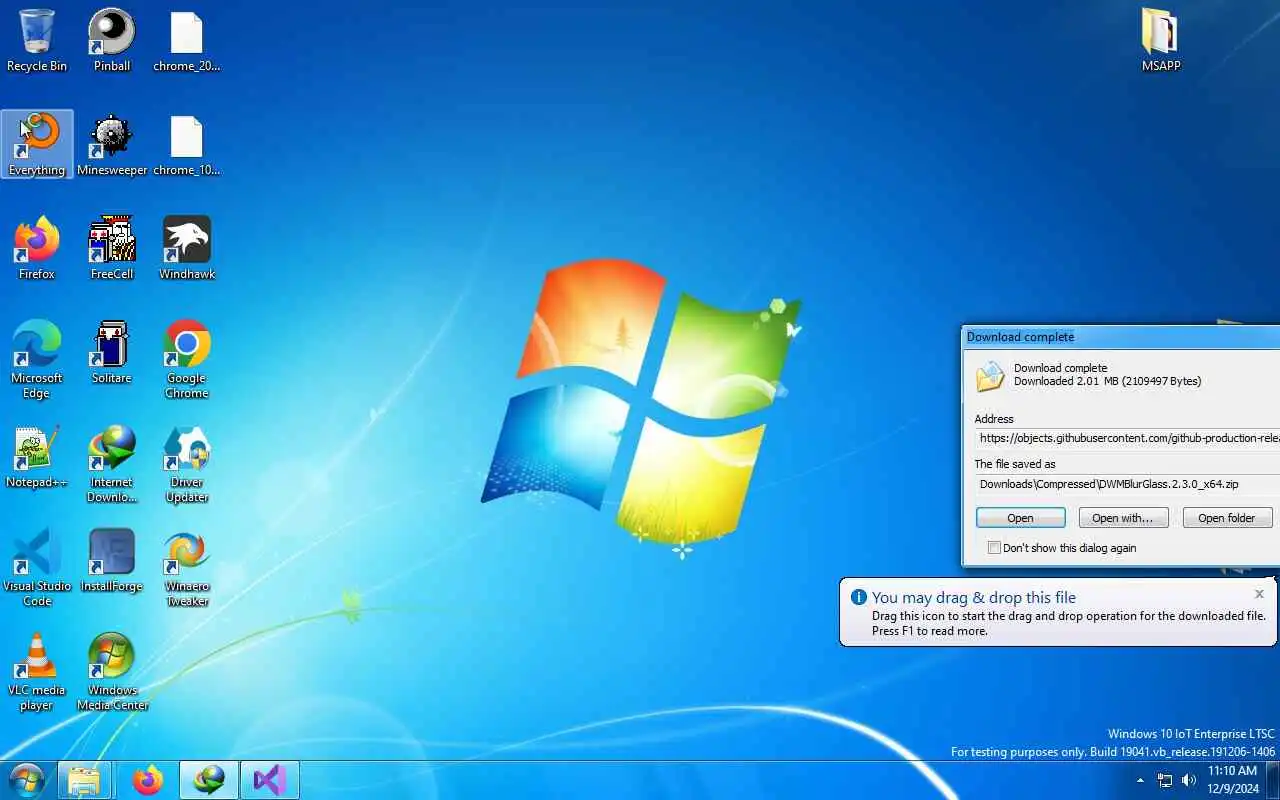Select the Google Chrome desktop shortcut
The height and width of the screenshot is (800, 1280).
[x=187, y=360]
